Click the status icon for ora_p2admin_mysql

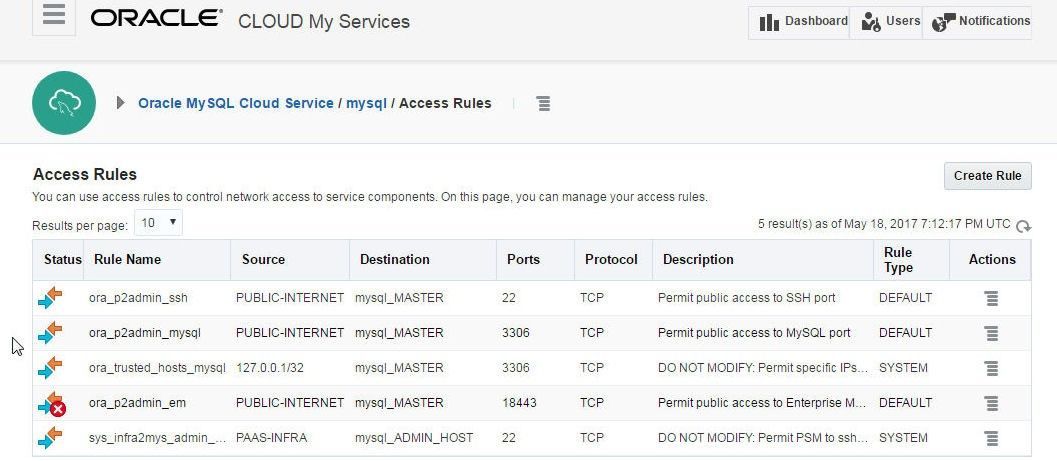click(x=50, y=333)
